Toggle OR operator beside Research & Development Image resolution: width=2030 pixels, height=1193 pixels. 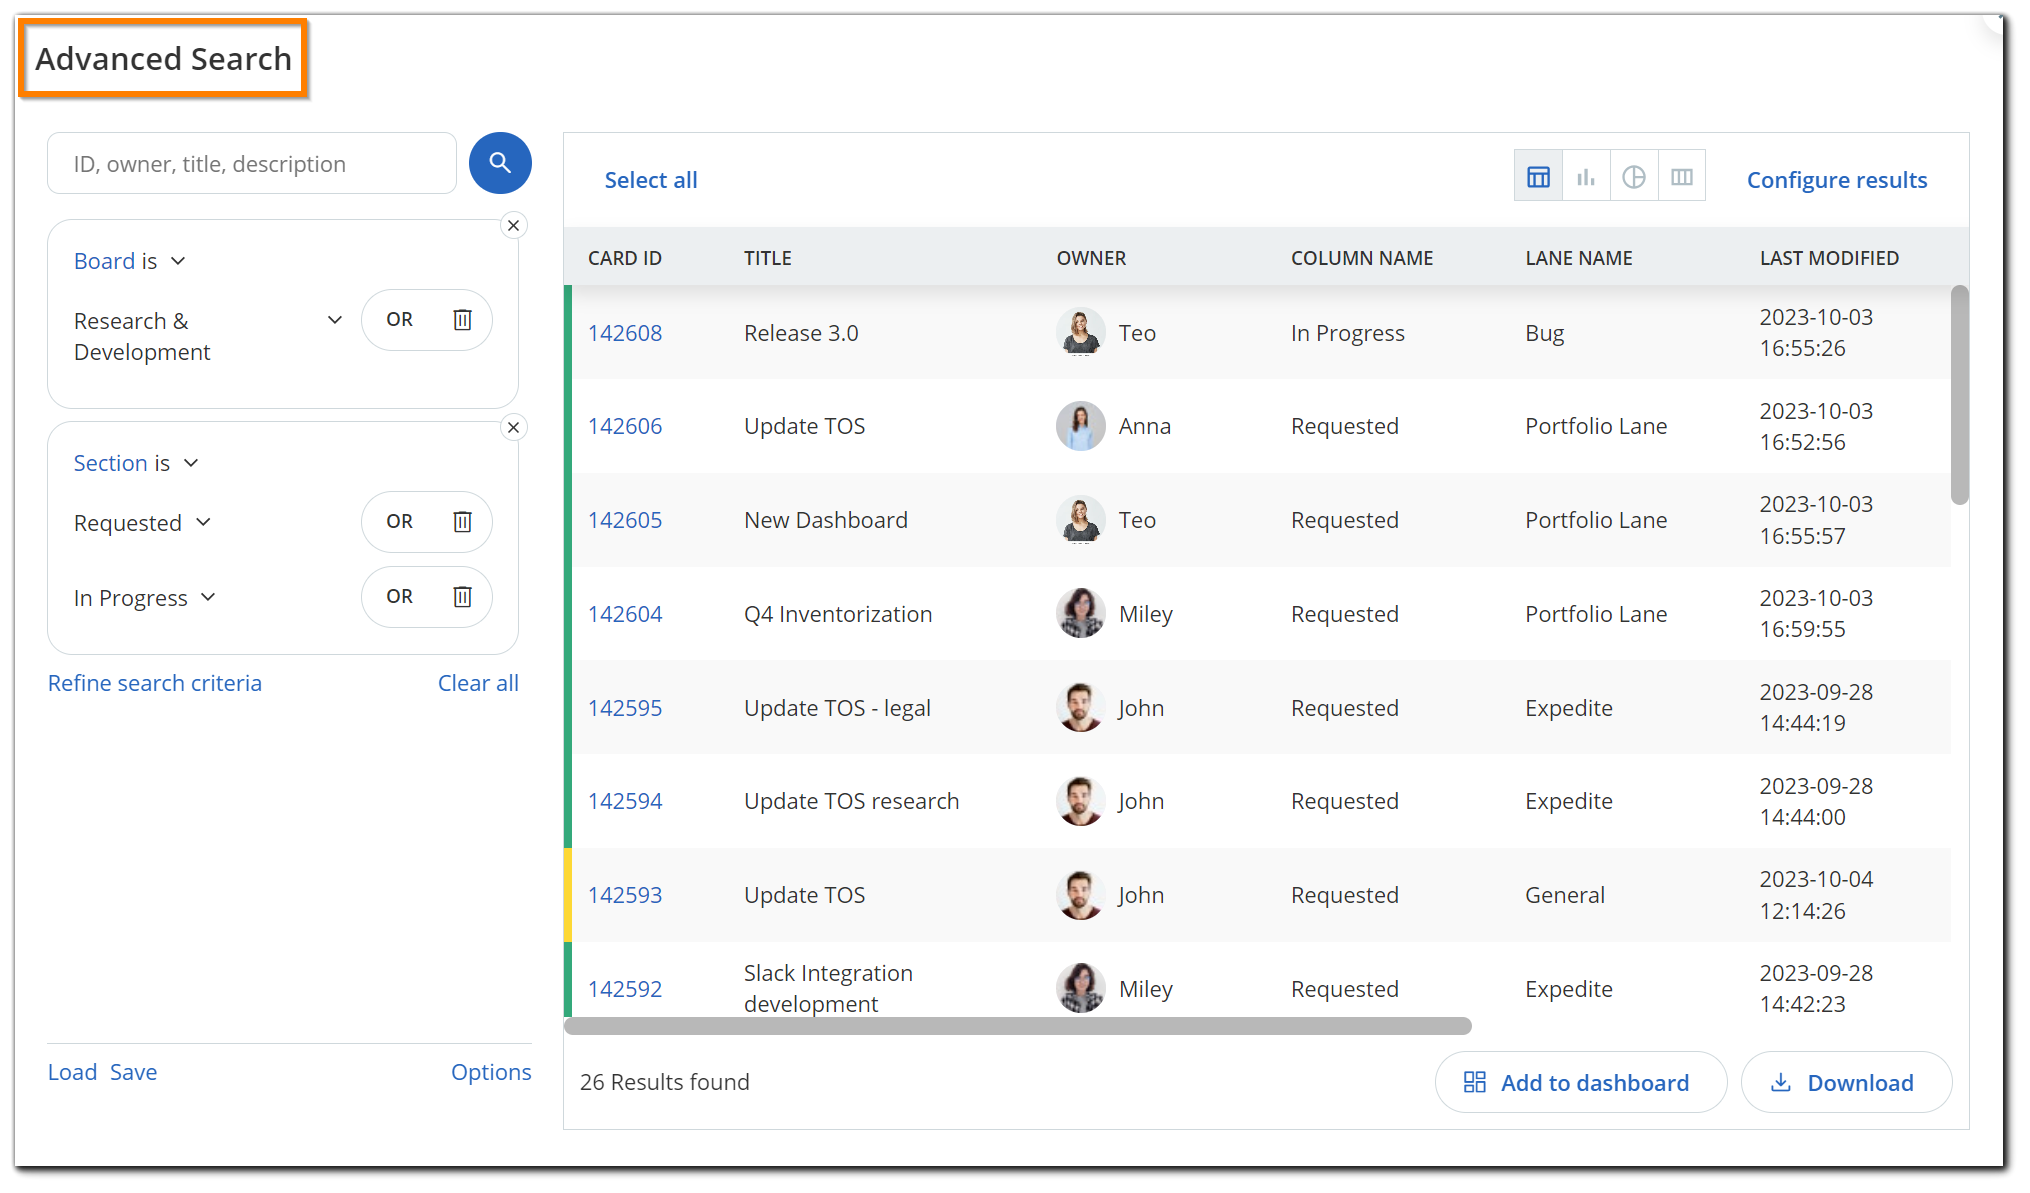coord(399,320)
